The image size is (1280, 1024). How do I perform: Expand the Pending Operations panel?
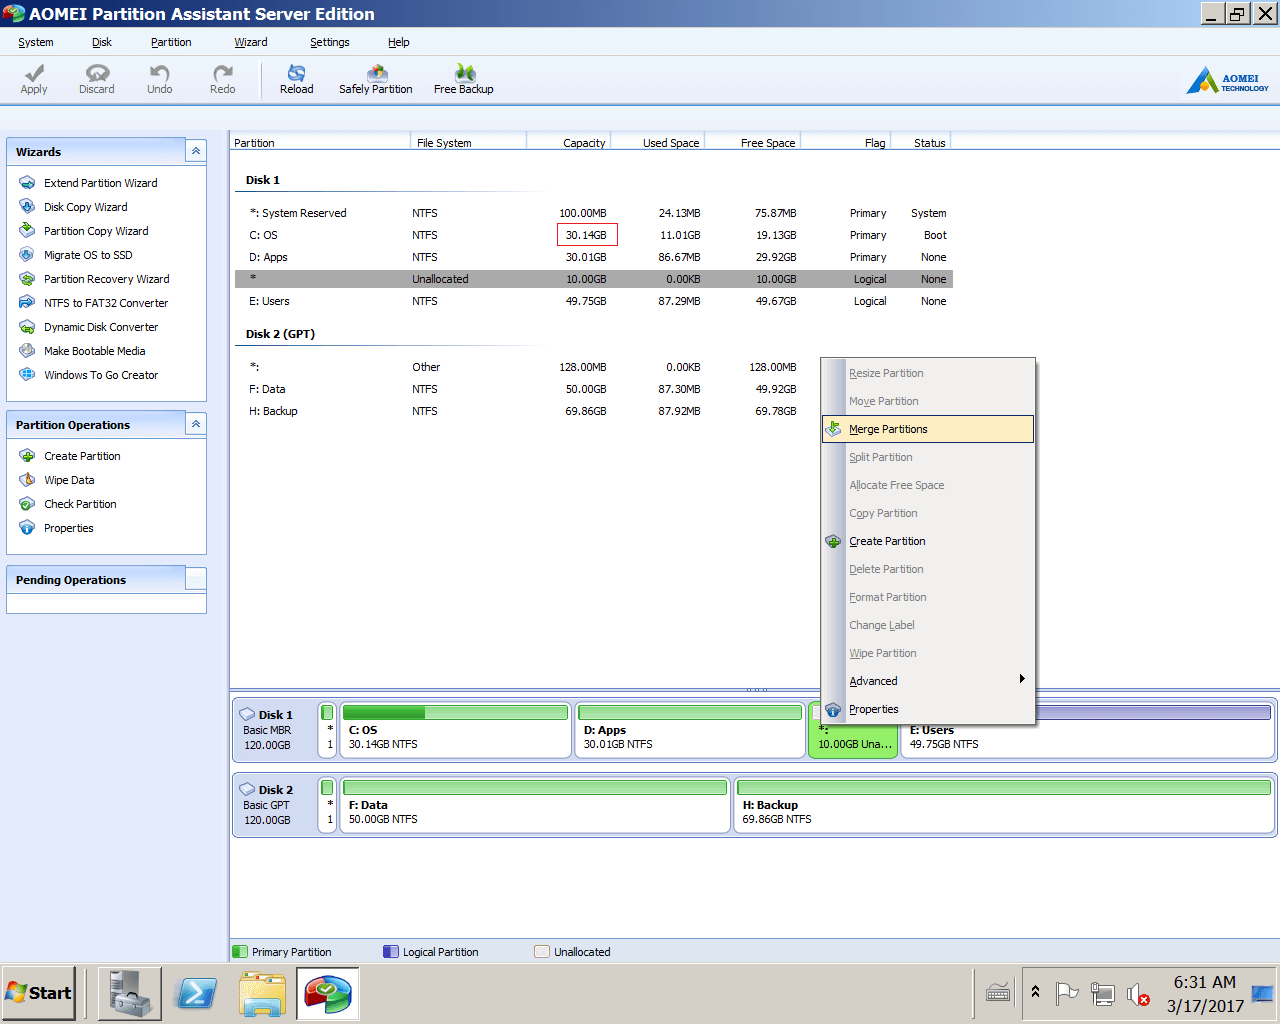pyautogui.click(x=196, y=579)
